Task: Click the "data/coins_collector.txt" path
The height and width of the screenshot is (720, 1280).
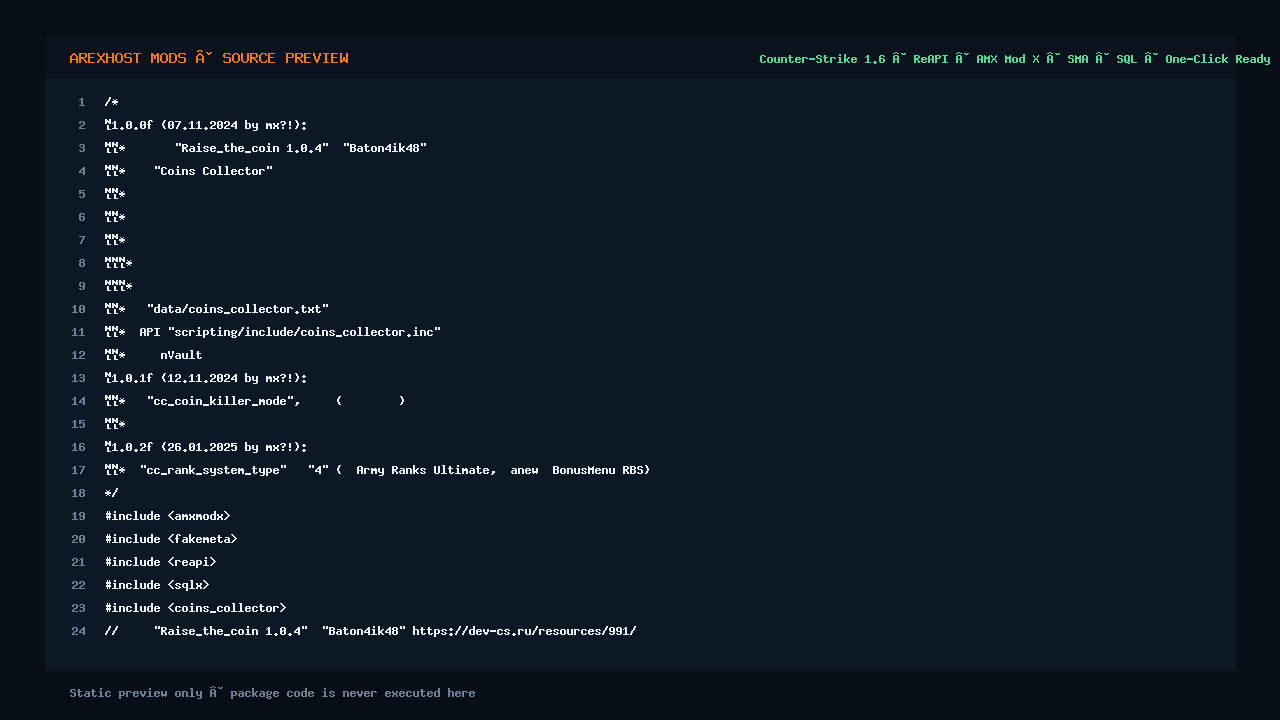Action: pyautogui.click(x=238, y=309)
